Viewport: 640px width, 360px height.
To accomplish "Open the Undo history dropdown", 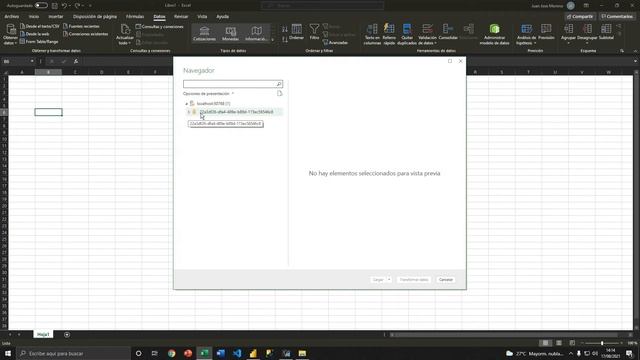I will tap(70, 6).
